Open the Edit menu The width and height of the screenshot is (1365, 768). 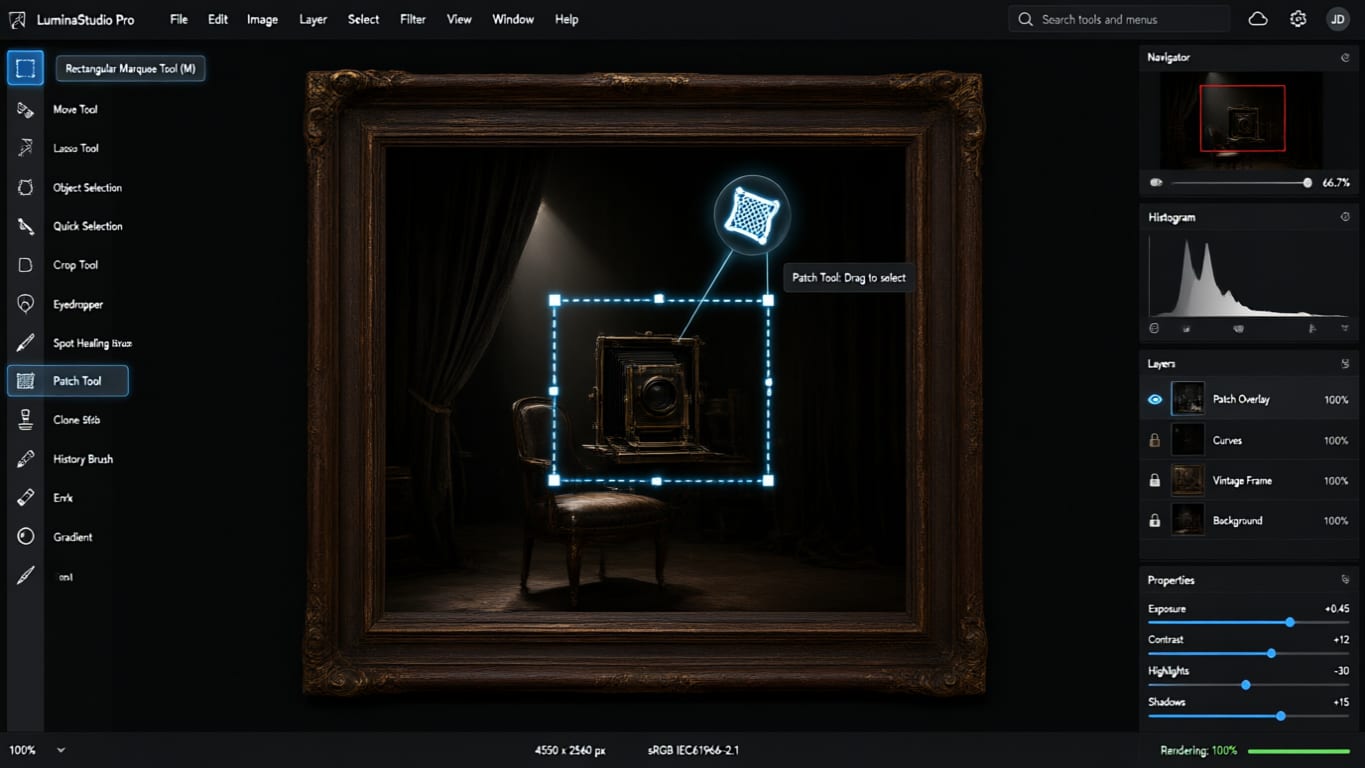coord(218,19)
